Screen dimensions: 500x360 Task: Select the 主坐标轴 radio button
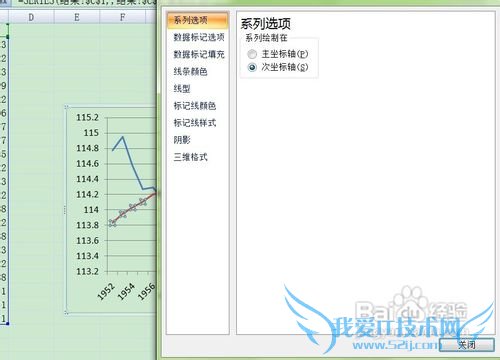[x=252, y=54]
